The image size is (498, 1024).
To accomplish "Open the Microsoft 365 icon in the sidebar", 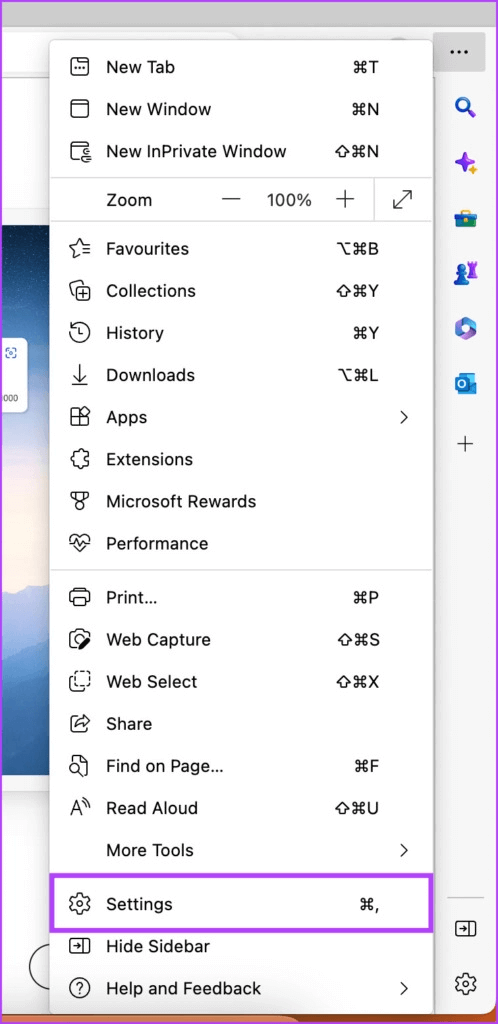I will point(465,328).
